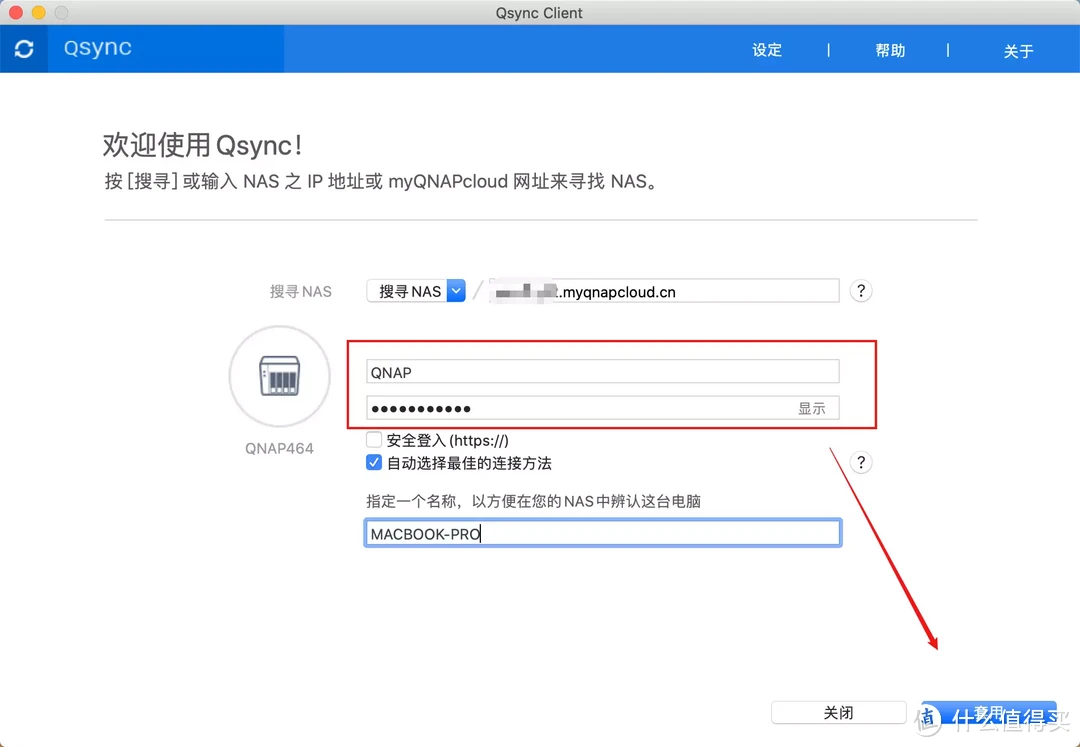Uncheck 自动选择最佳的连接方法 checkbox
The image size is (1080, 747).
(x=374, y=463)
